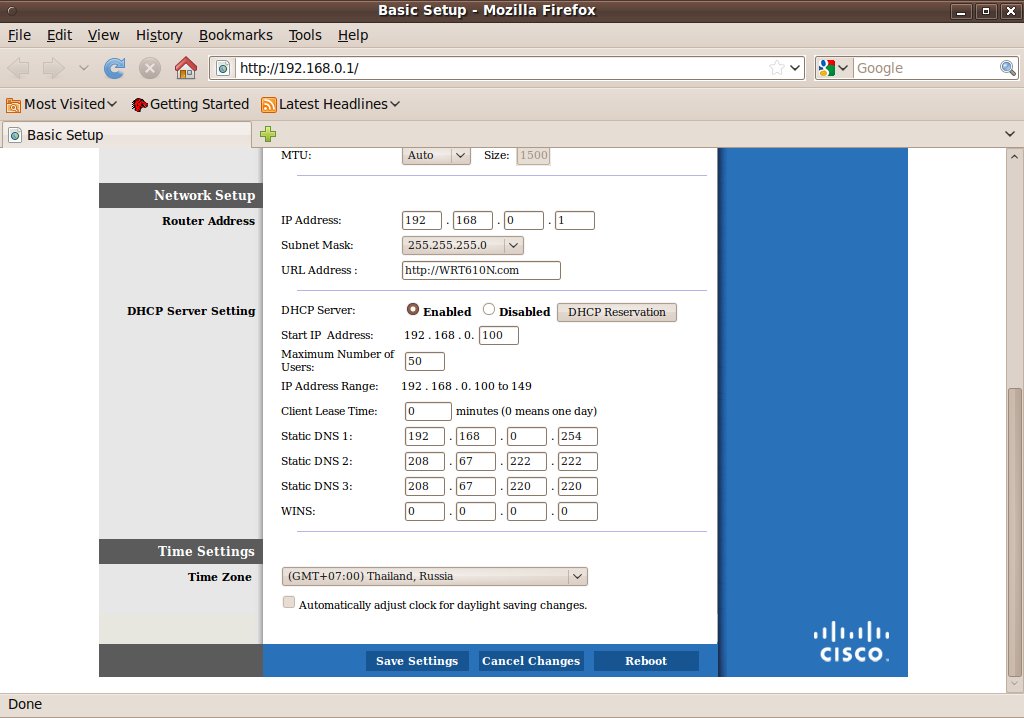Image resolution: width=1024 pixels, height=718 pixels.
Task: Click the search magnifier icon
Action: pos(1008,68)
